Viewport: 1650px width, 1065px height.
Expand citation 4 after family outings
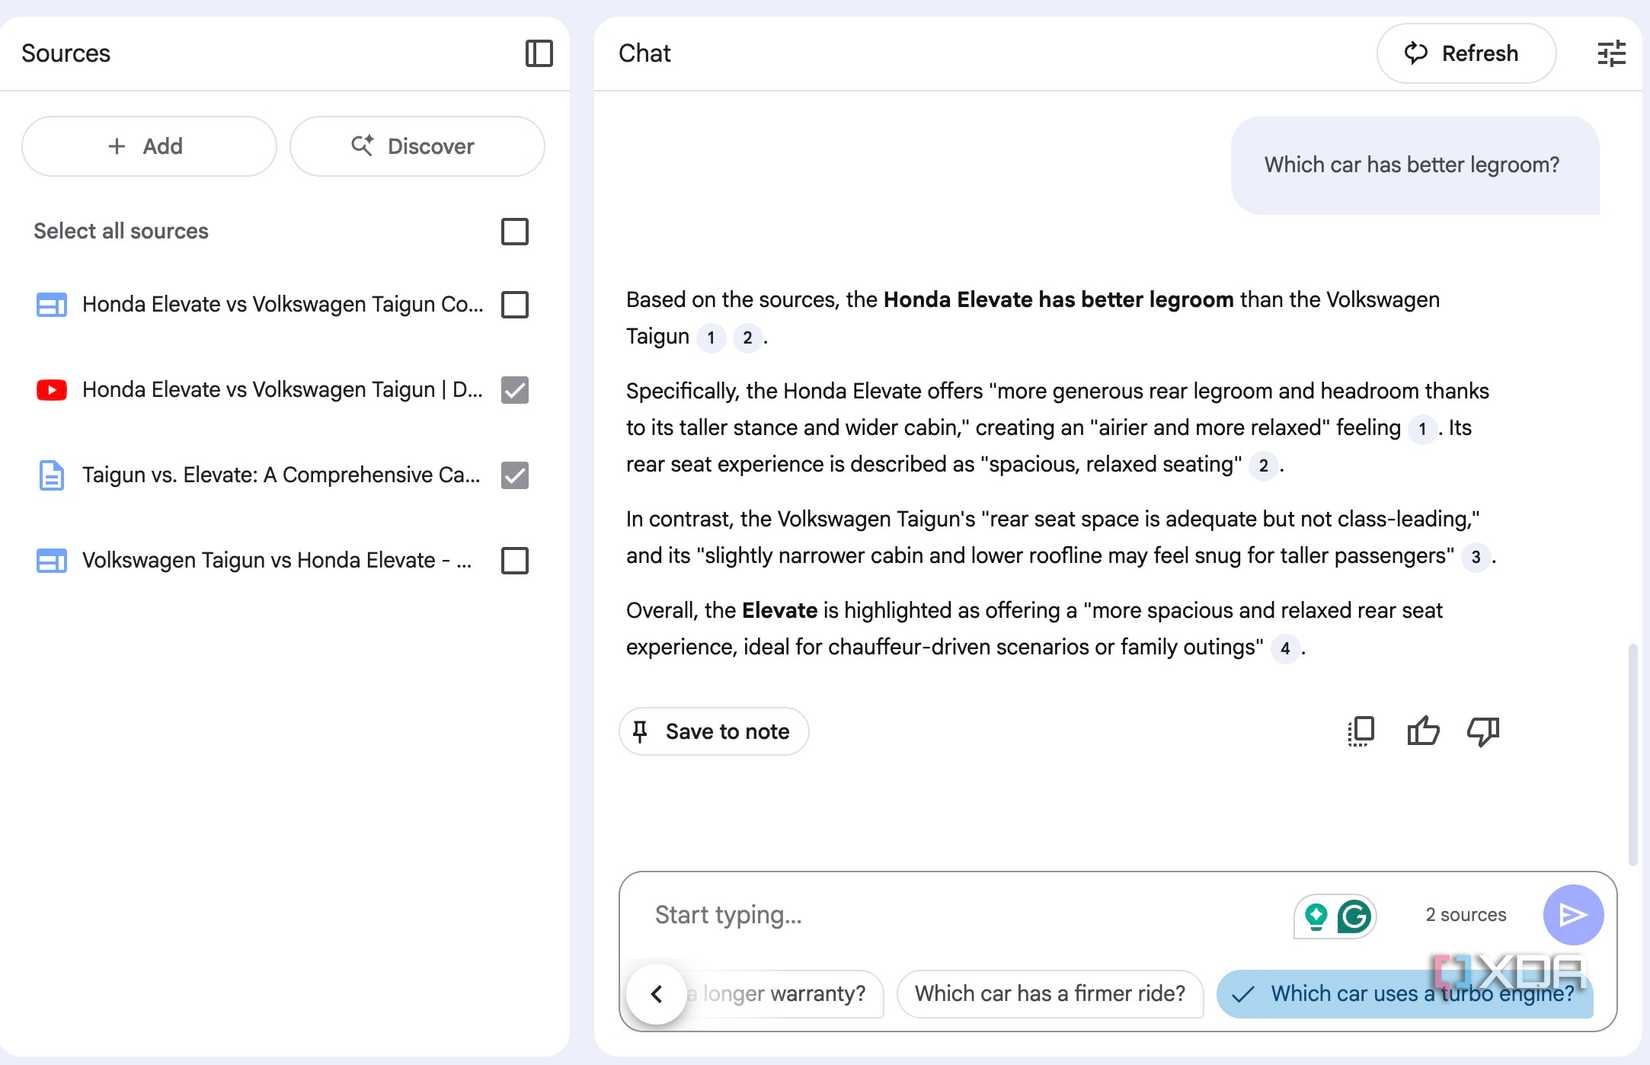[1285, 648]
